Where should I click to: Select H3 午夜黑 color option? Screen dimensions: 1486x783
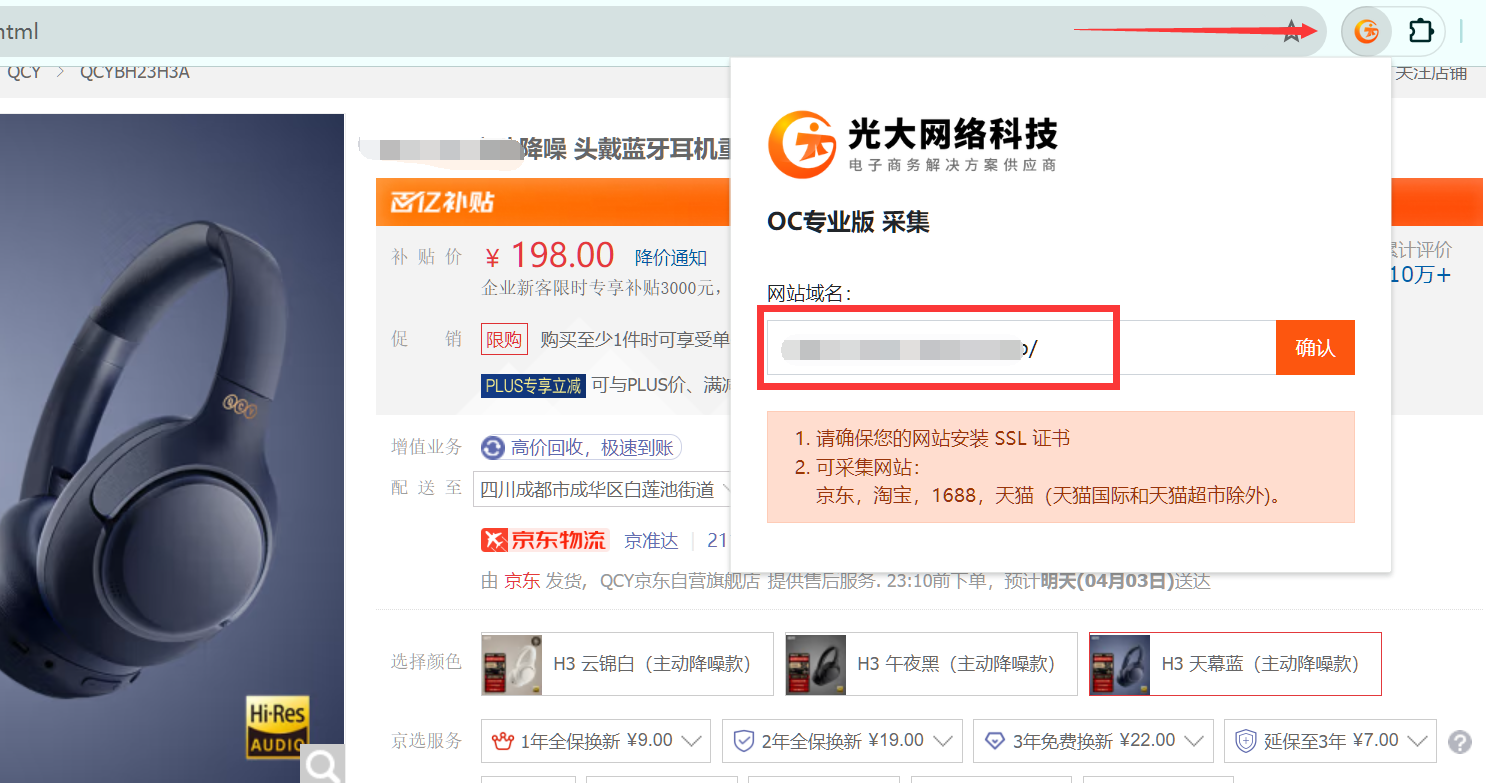coord(931,664)
